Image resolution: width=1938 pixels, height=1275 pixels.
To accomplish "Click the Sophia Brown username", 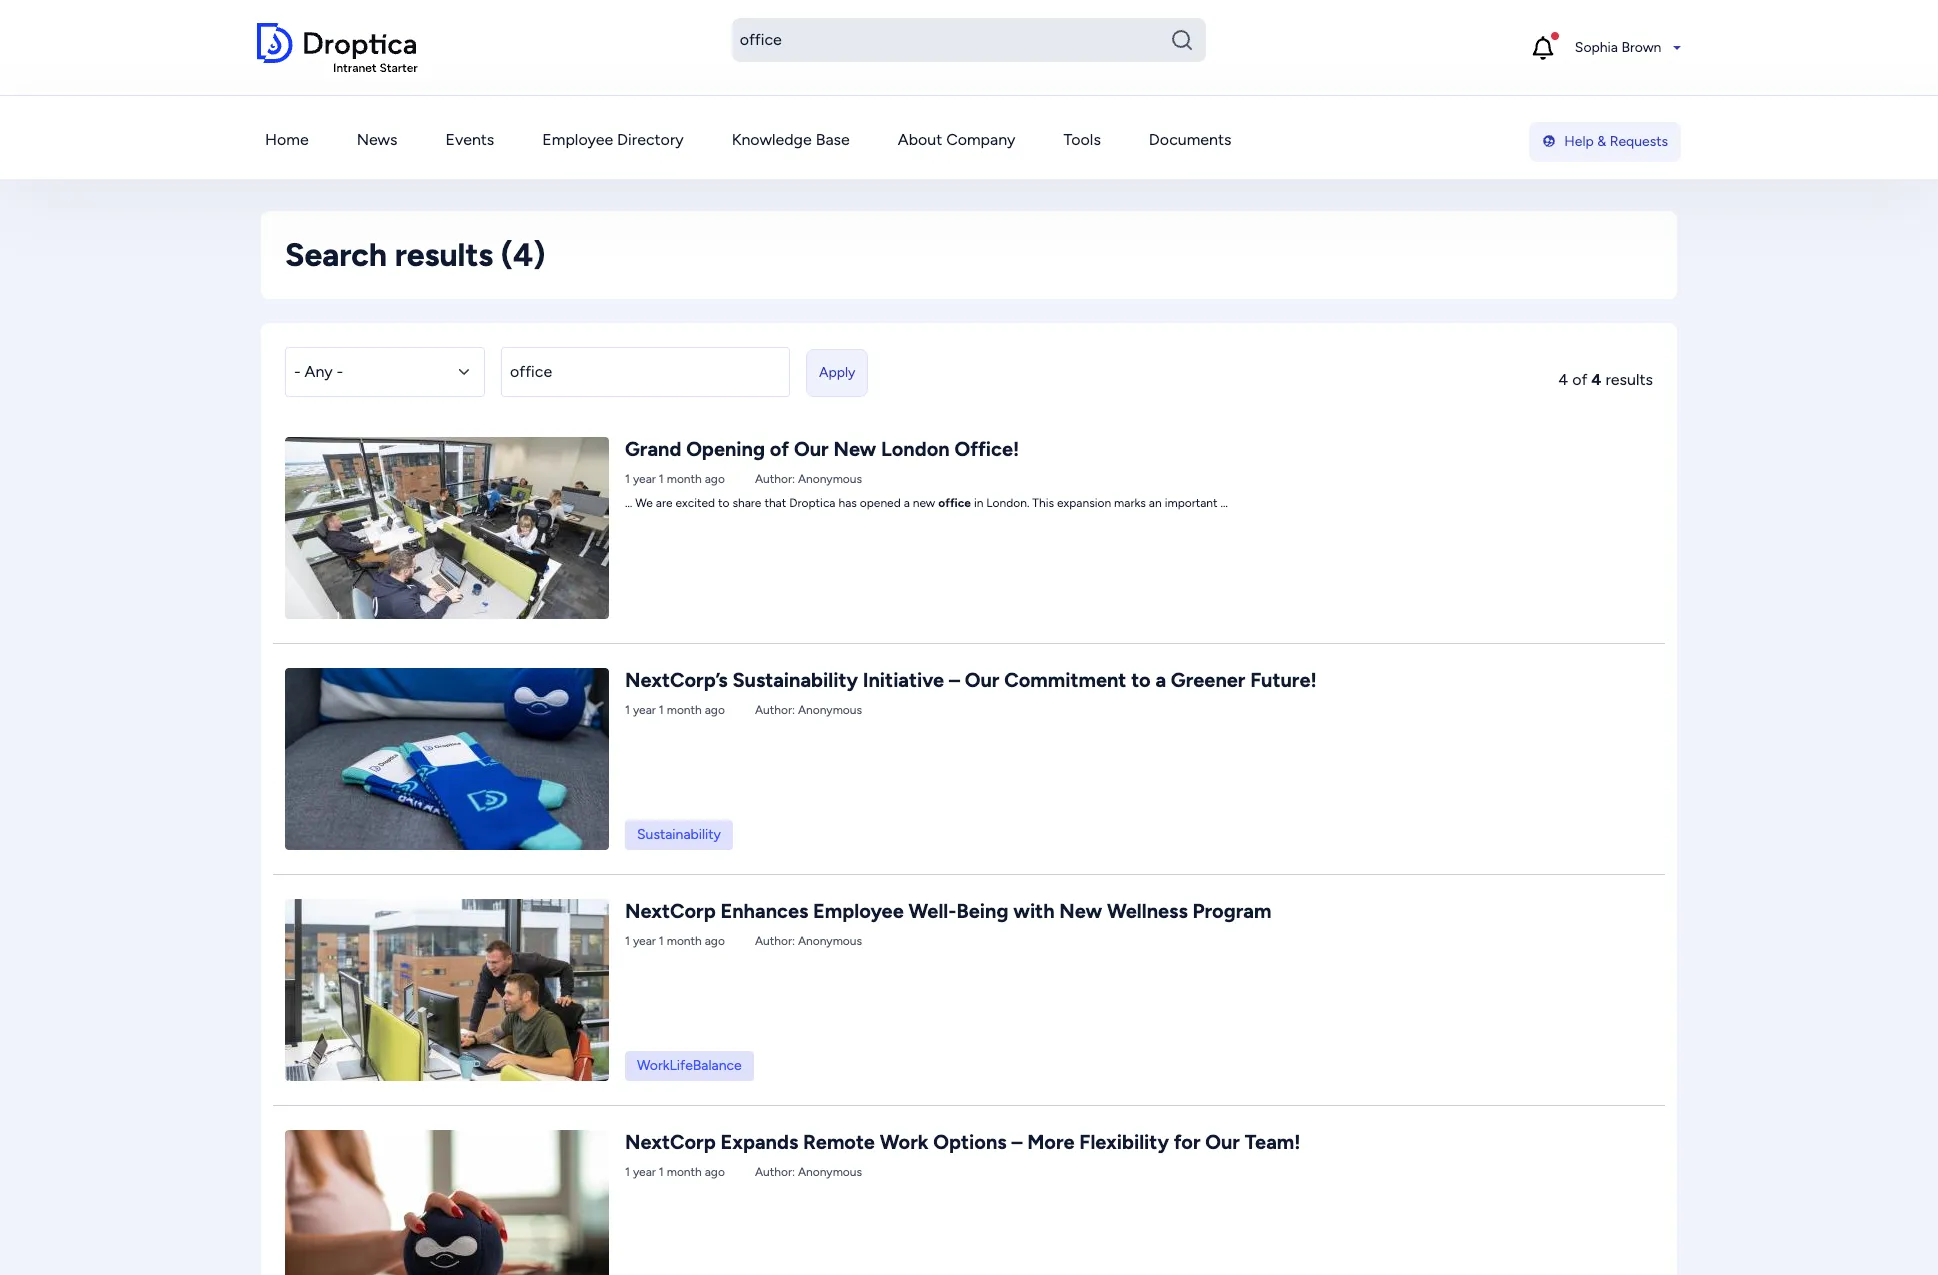I will (1617, 47).
